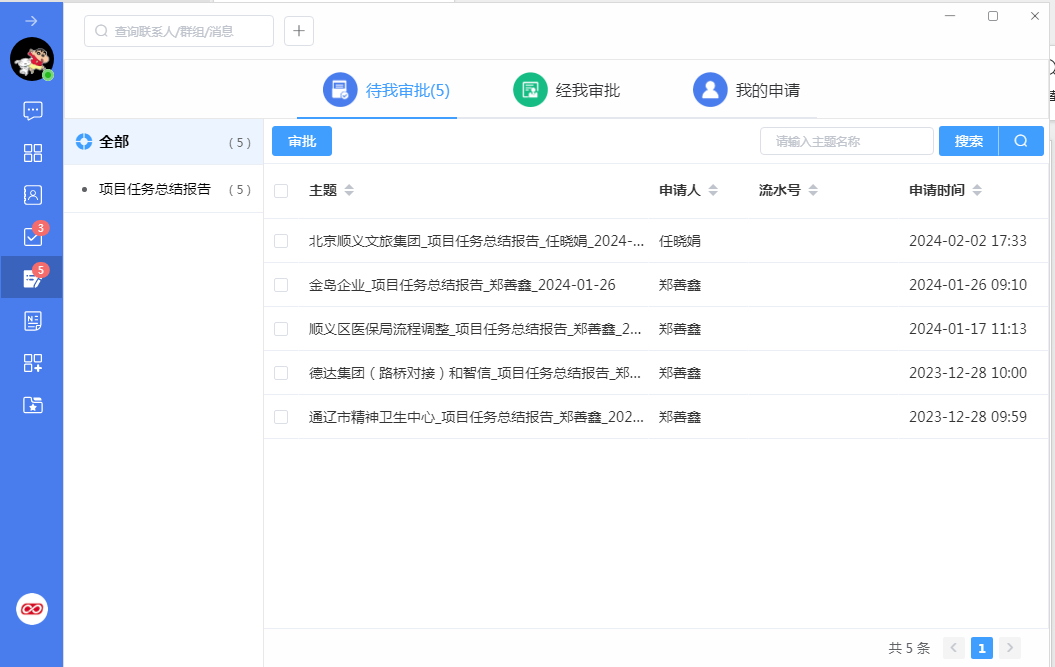Click the blue 审批 button

(301, 140)
